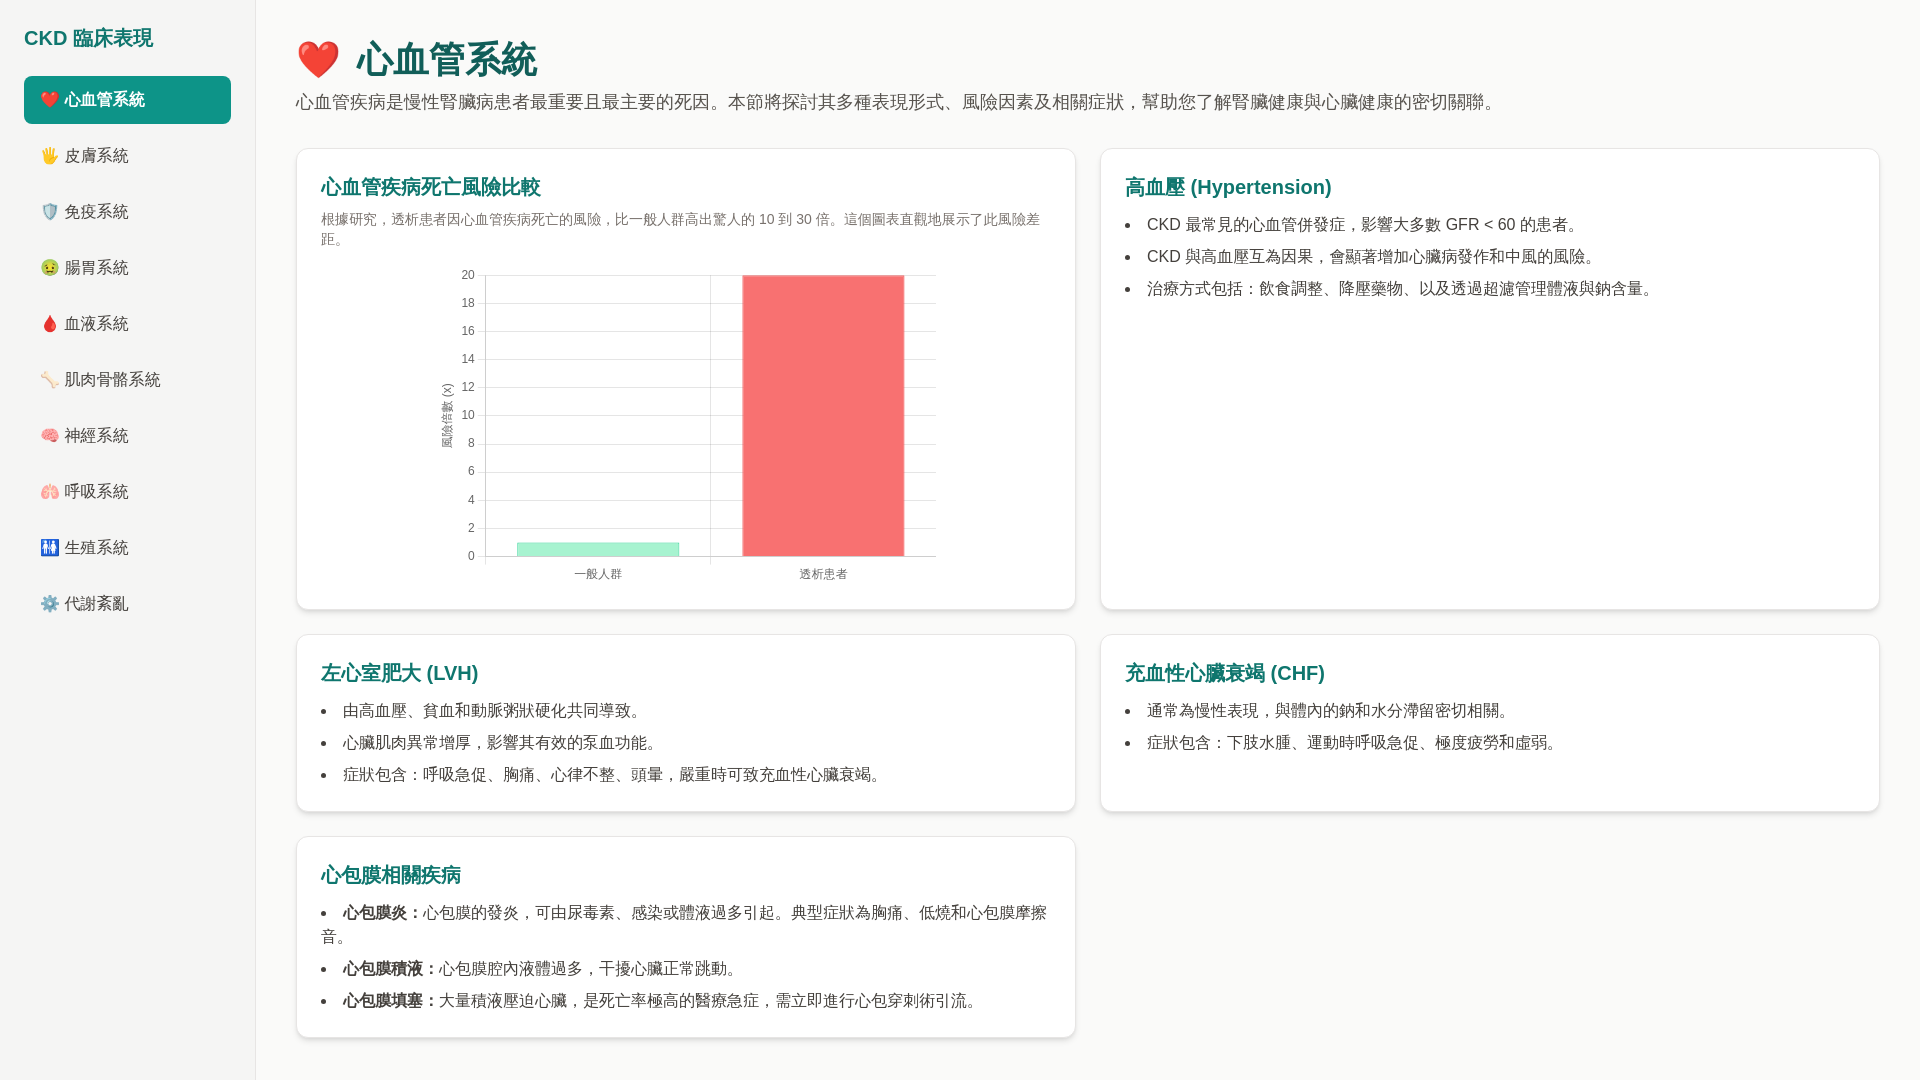
Task: Click the 透析患者 axis label
Action: (x=823, y=574)
